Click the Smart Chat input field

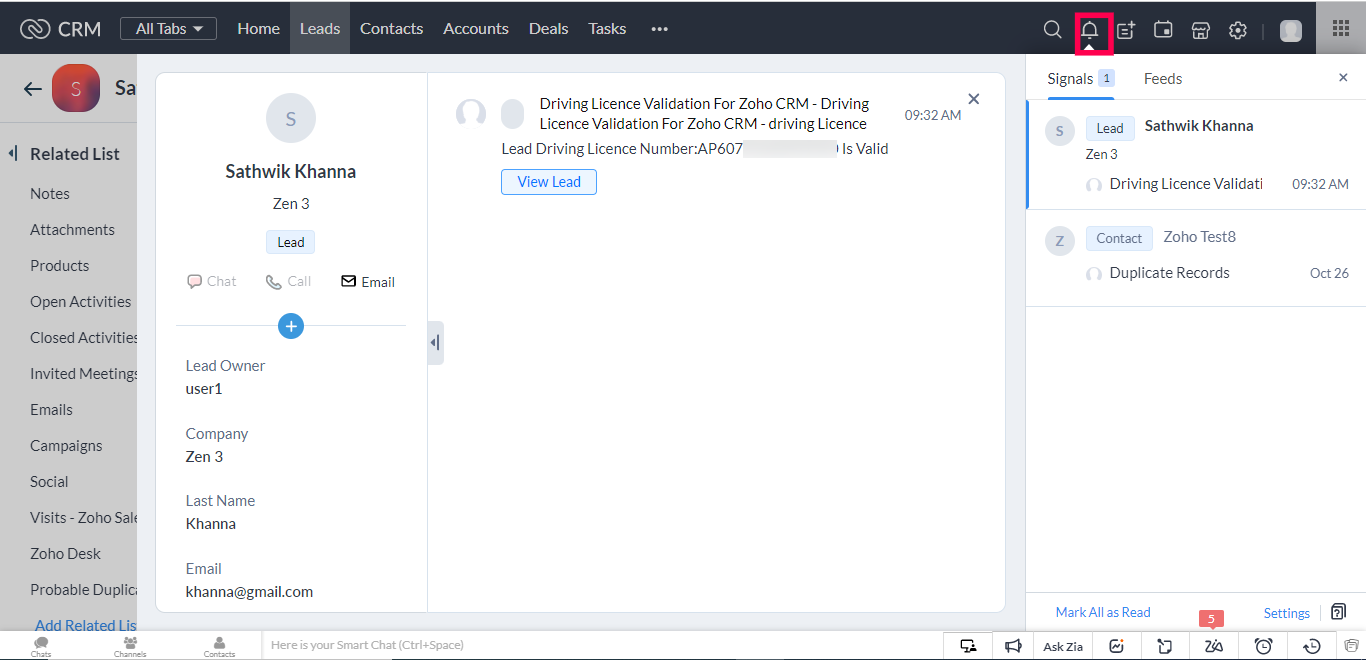[x=603, y=646]
